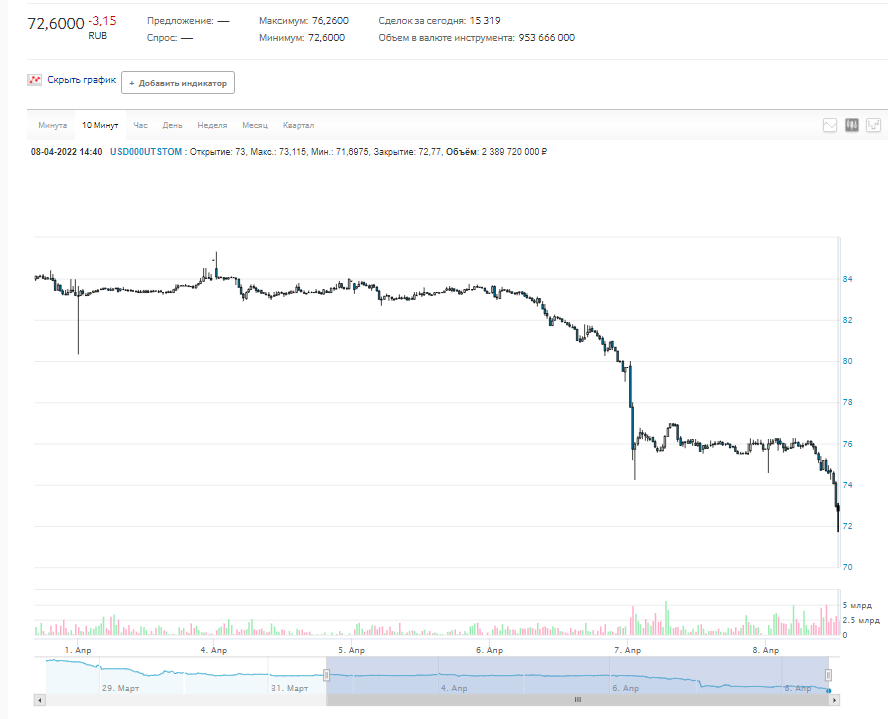This screenshot has width=889, height=719.
Task: Click the navigator scroll right arrow
Action: point(834,700)
